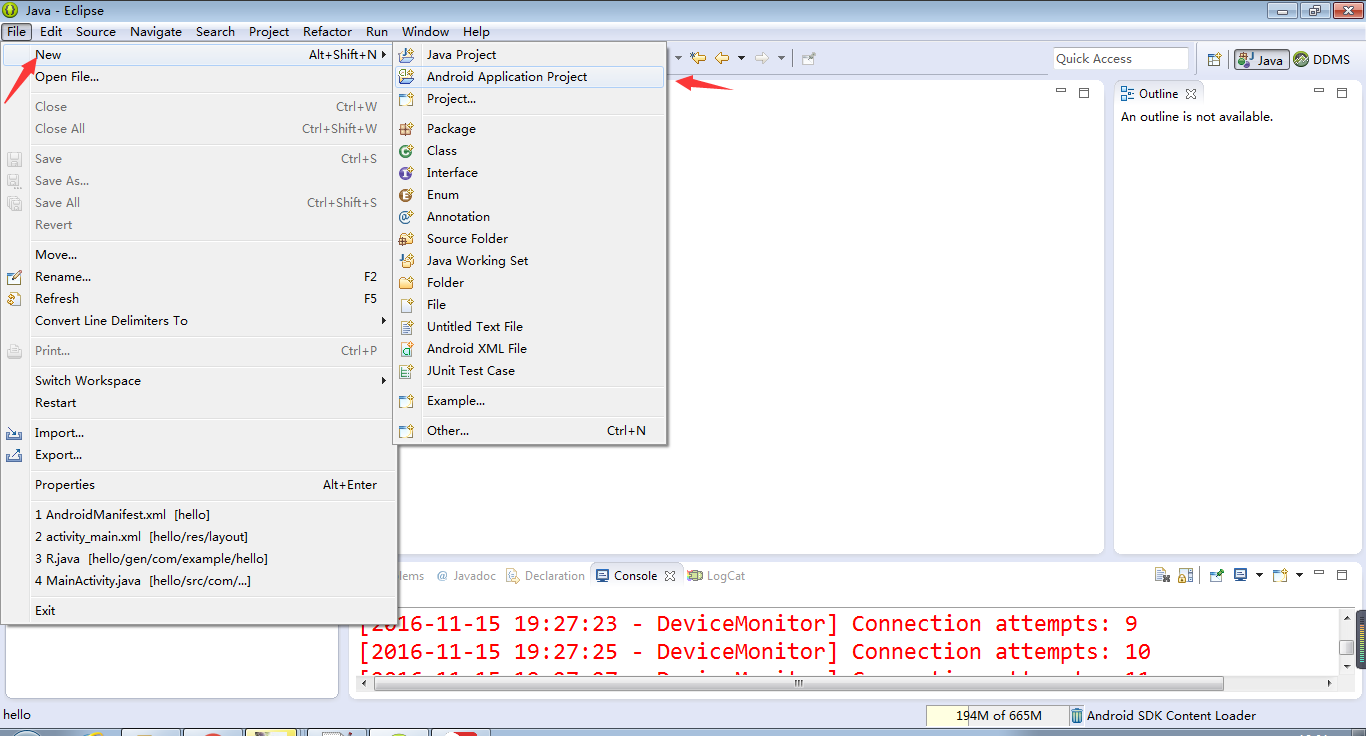Open the Example... wizard
Image resolution: width=1366 pixels, height=736 pixels.
click(530, 401)
